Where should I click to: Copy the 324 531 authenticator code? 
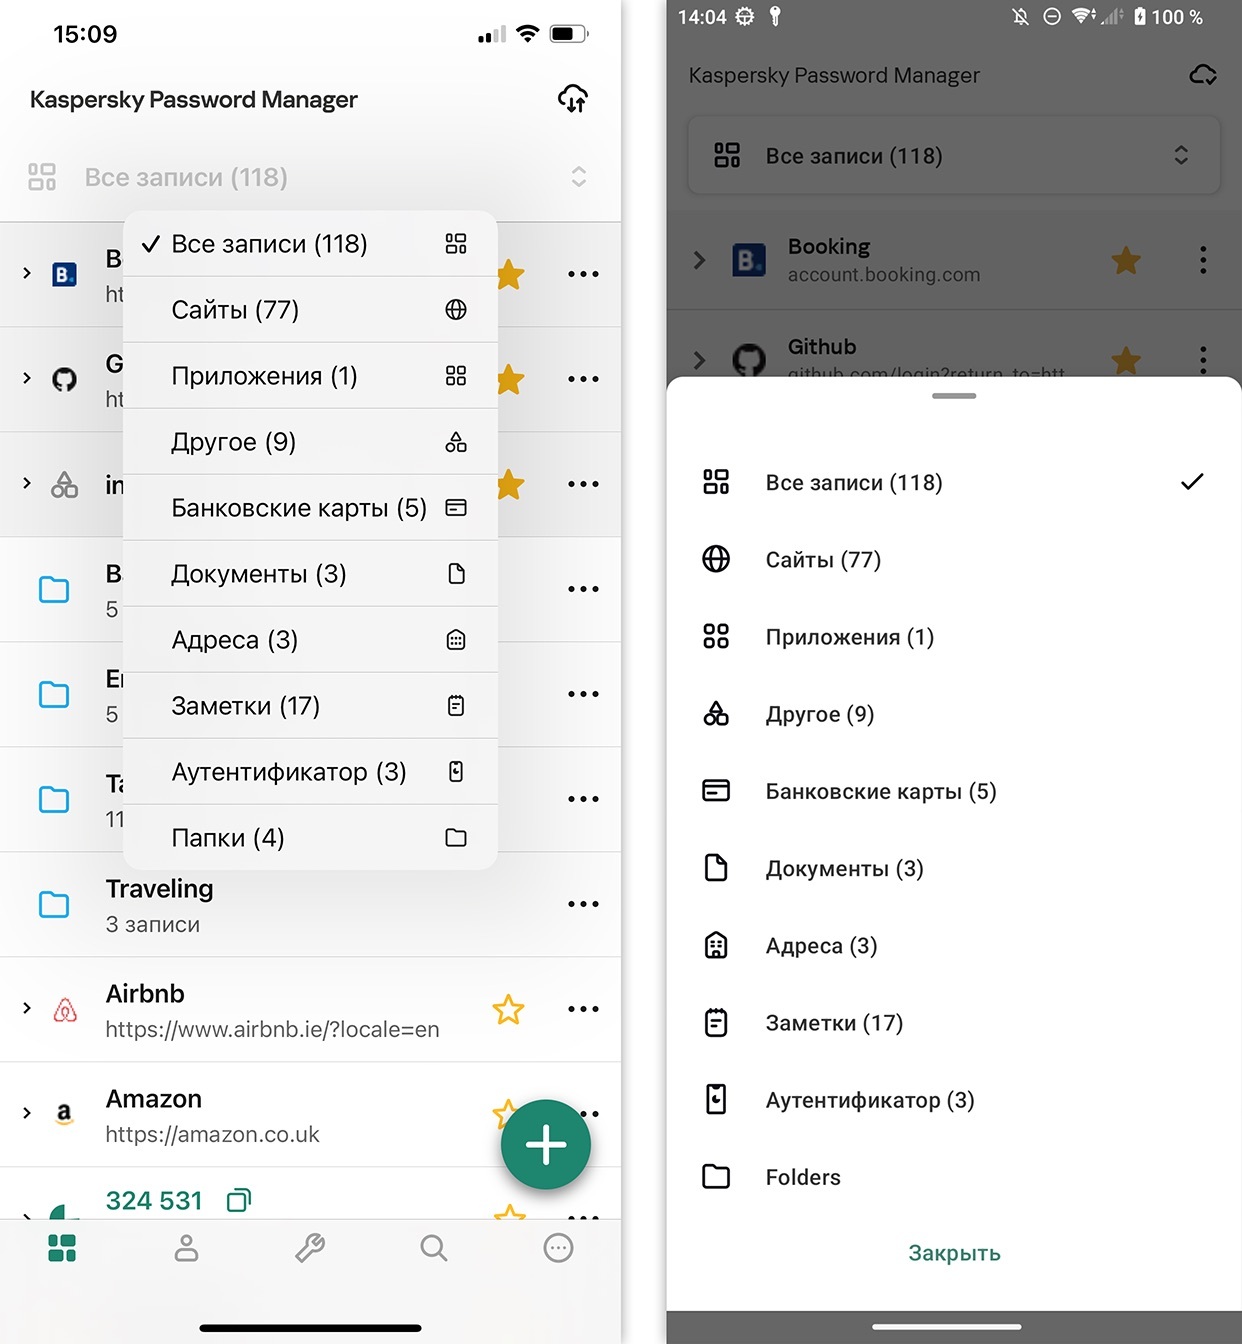pyautogui.click(x=239, y=1200)
